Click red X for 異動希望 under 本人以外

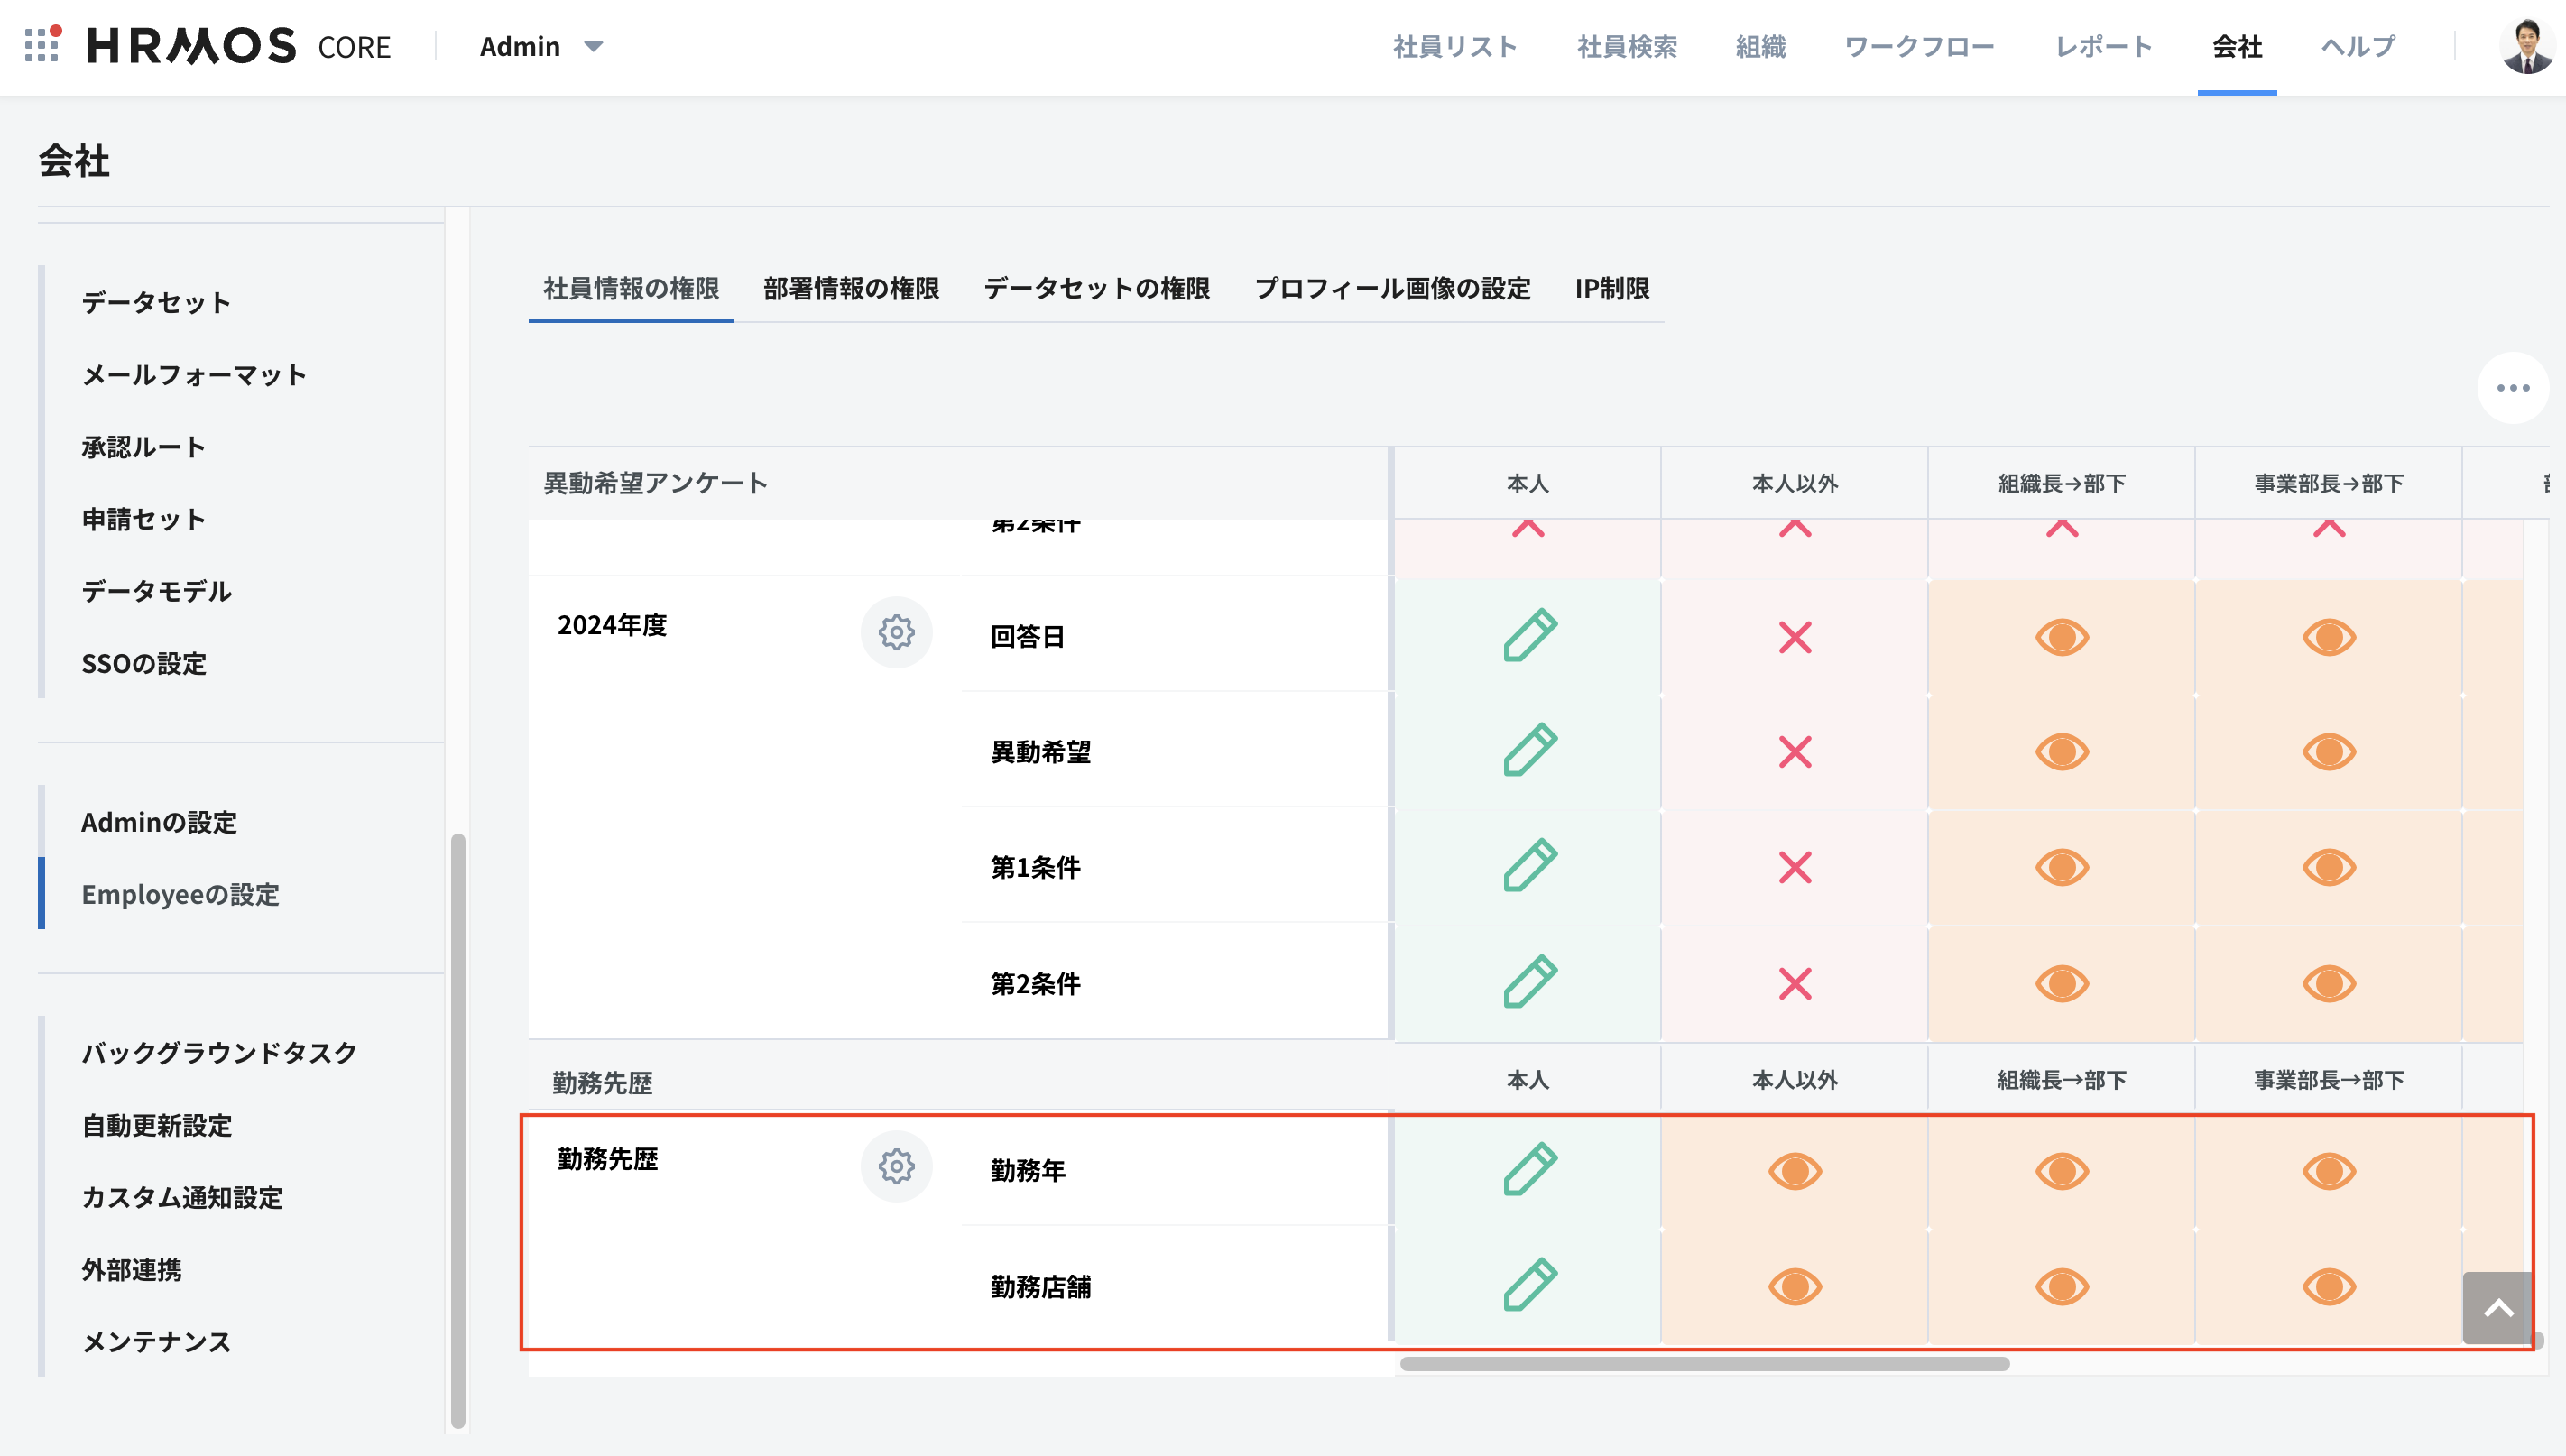1795,752
